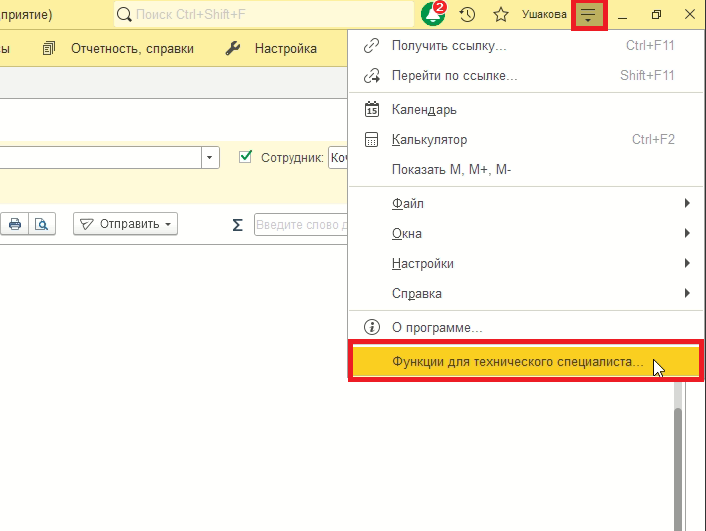Click the user name Ушакова
The height and width of the screenshot is (531, 706).
(544, 14)
